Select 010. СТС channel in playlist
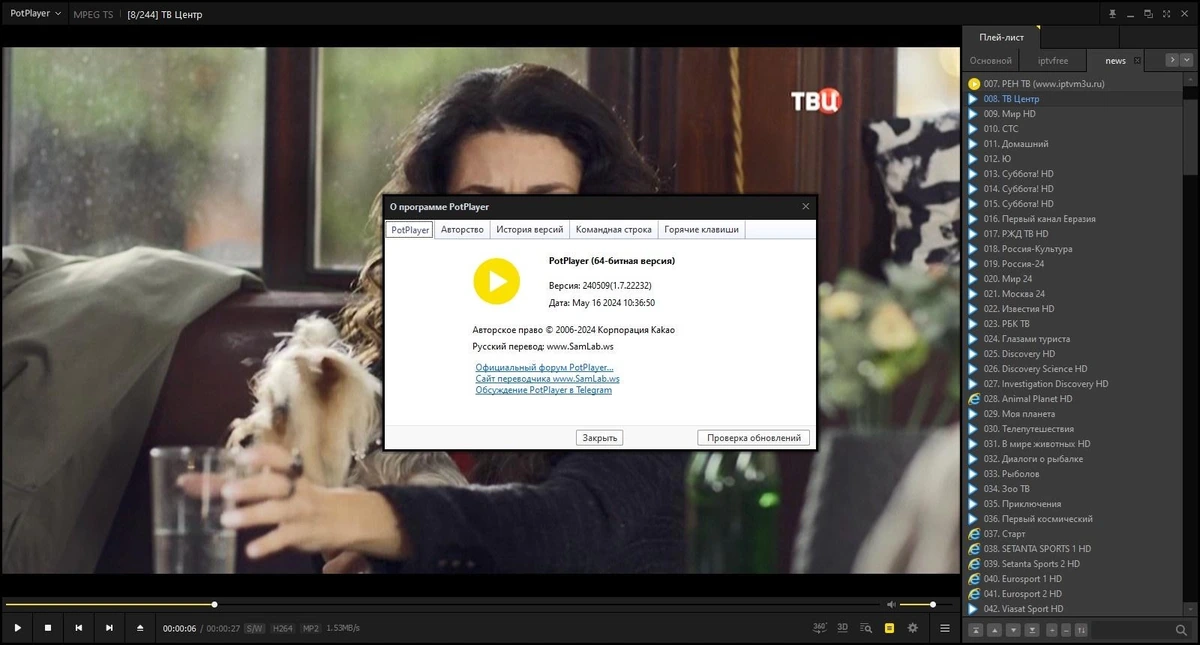 coord(1072,129)
